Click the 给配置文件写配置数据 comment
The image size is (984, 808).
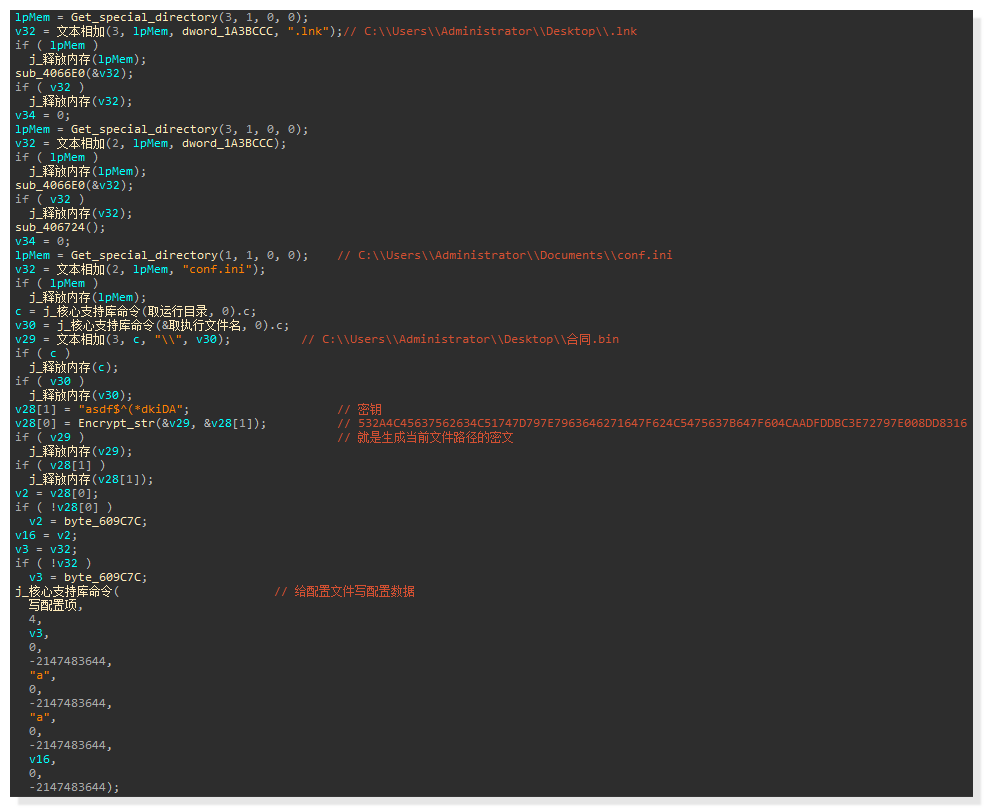coord(344,591)
